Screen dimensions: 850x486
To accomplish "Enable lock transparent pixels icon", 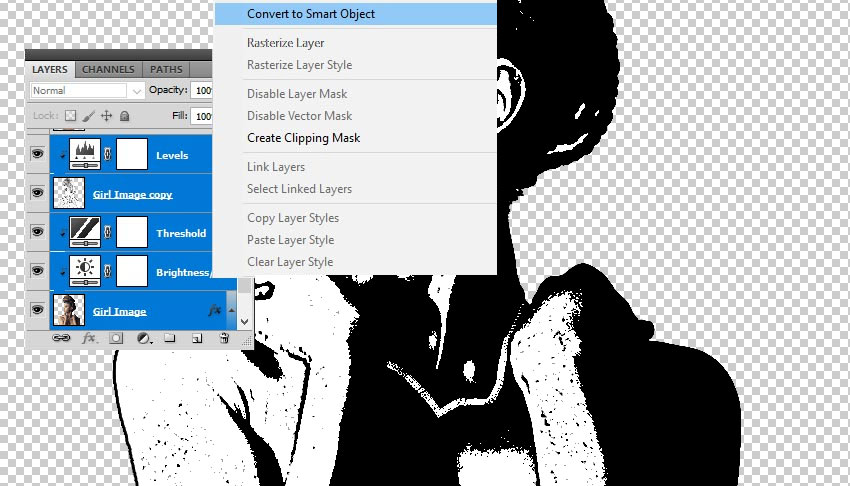I will pos(70,115).
